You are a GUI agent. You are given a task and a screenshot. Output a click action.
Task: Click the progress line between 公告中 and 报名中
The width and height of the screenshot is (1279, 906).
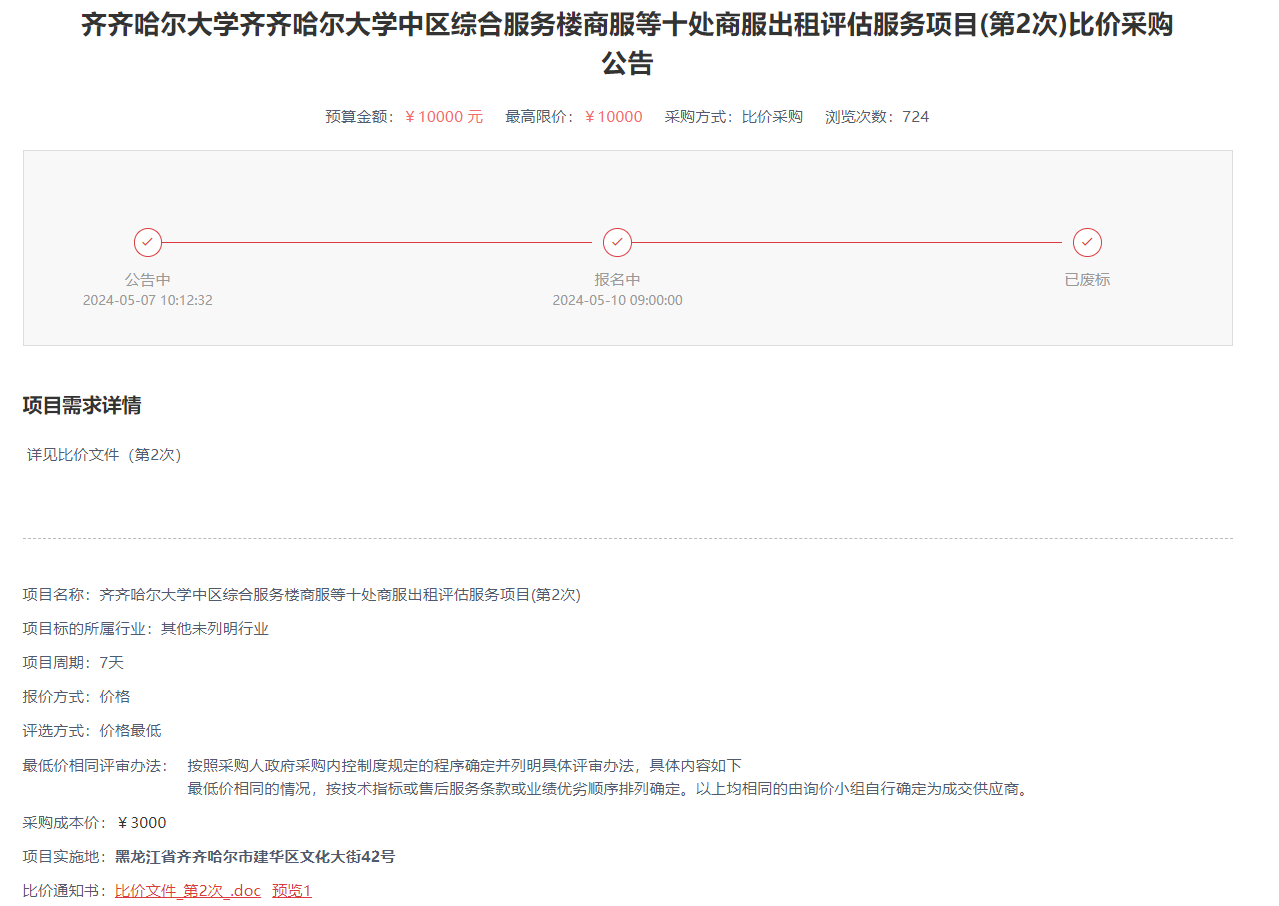[380, 242]
